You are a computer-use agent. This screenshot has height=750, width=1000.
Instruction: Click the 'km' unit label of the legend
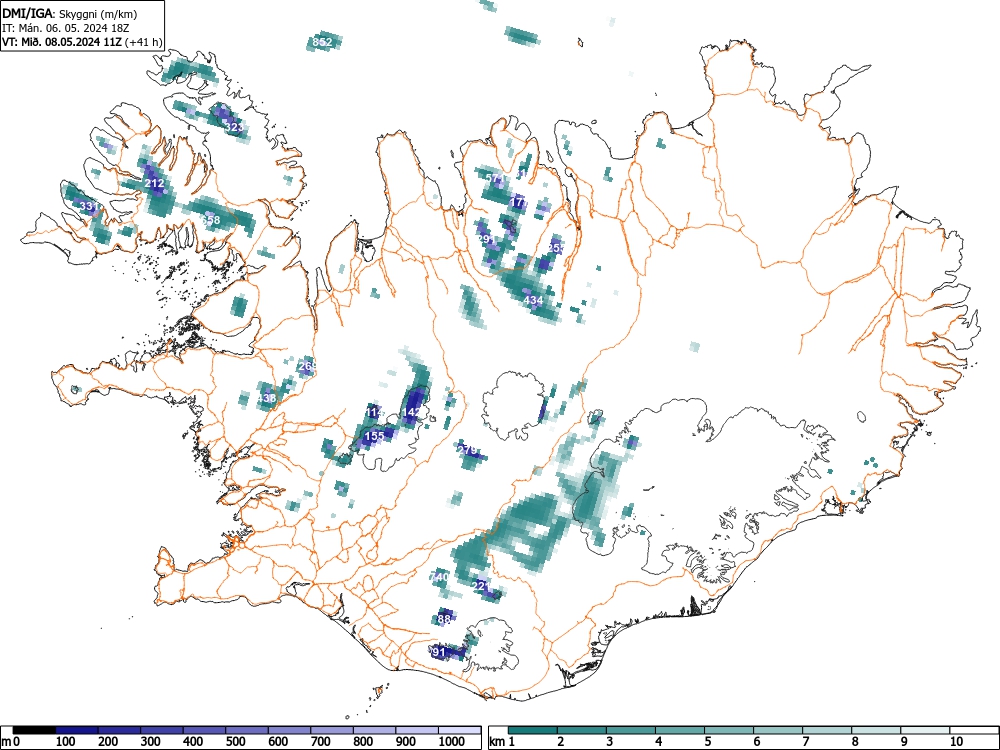coord(497,742)
